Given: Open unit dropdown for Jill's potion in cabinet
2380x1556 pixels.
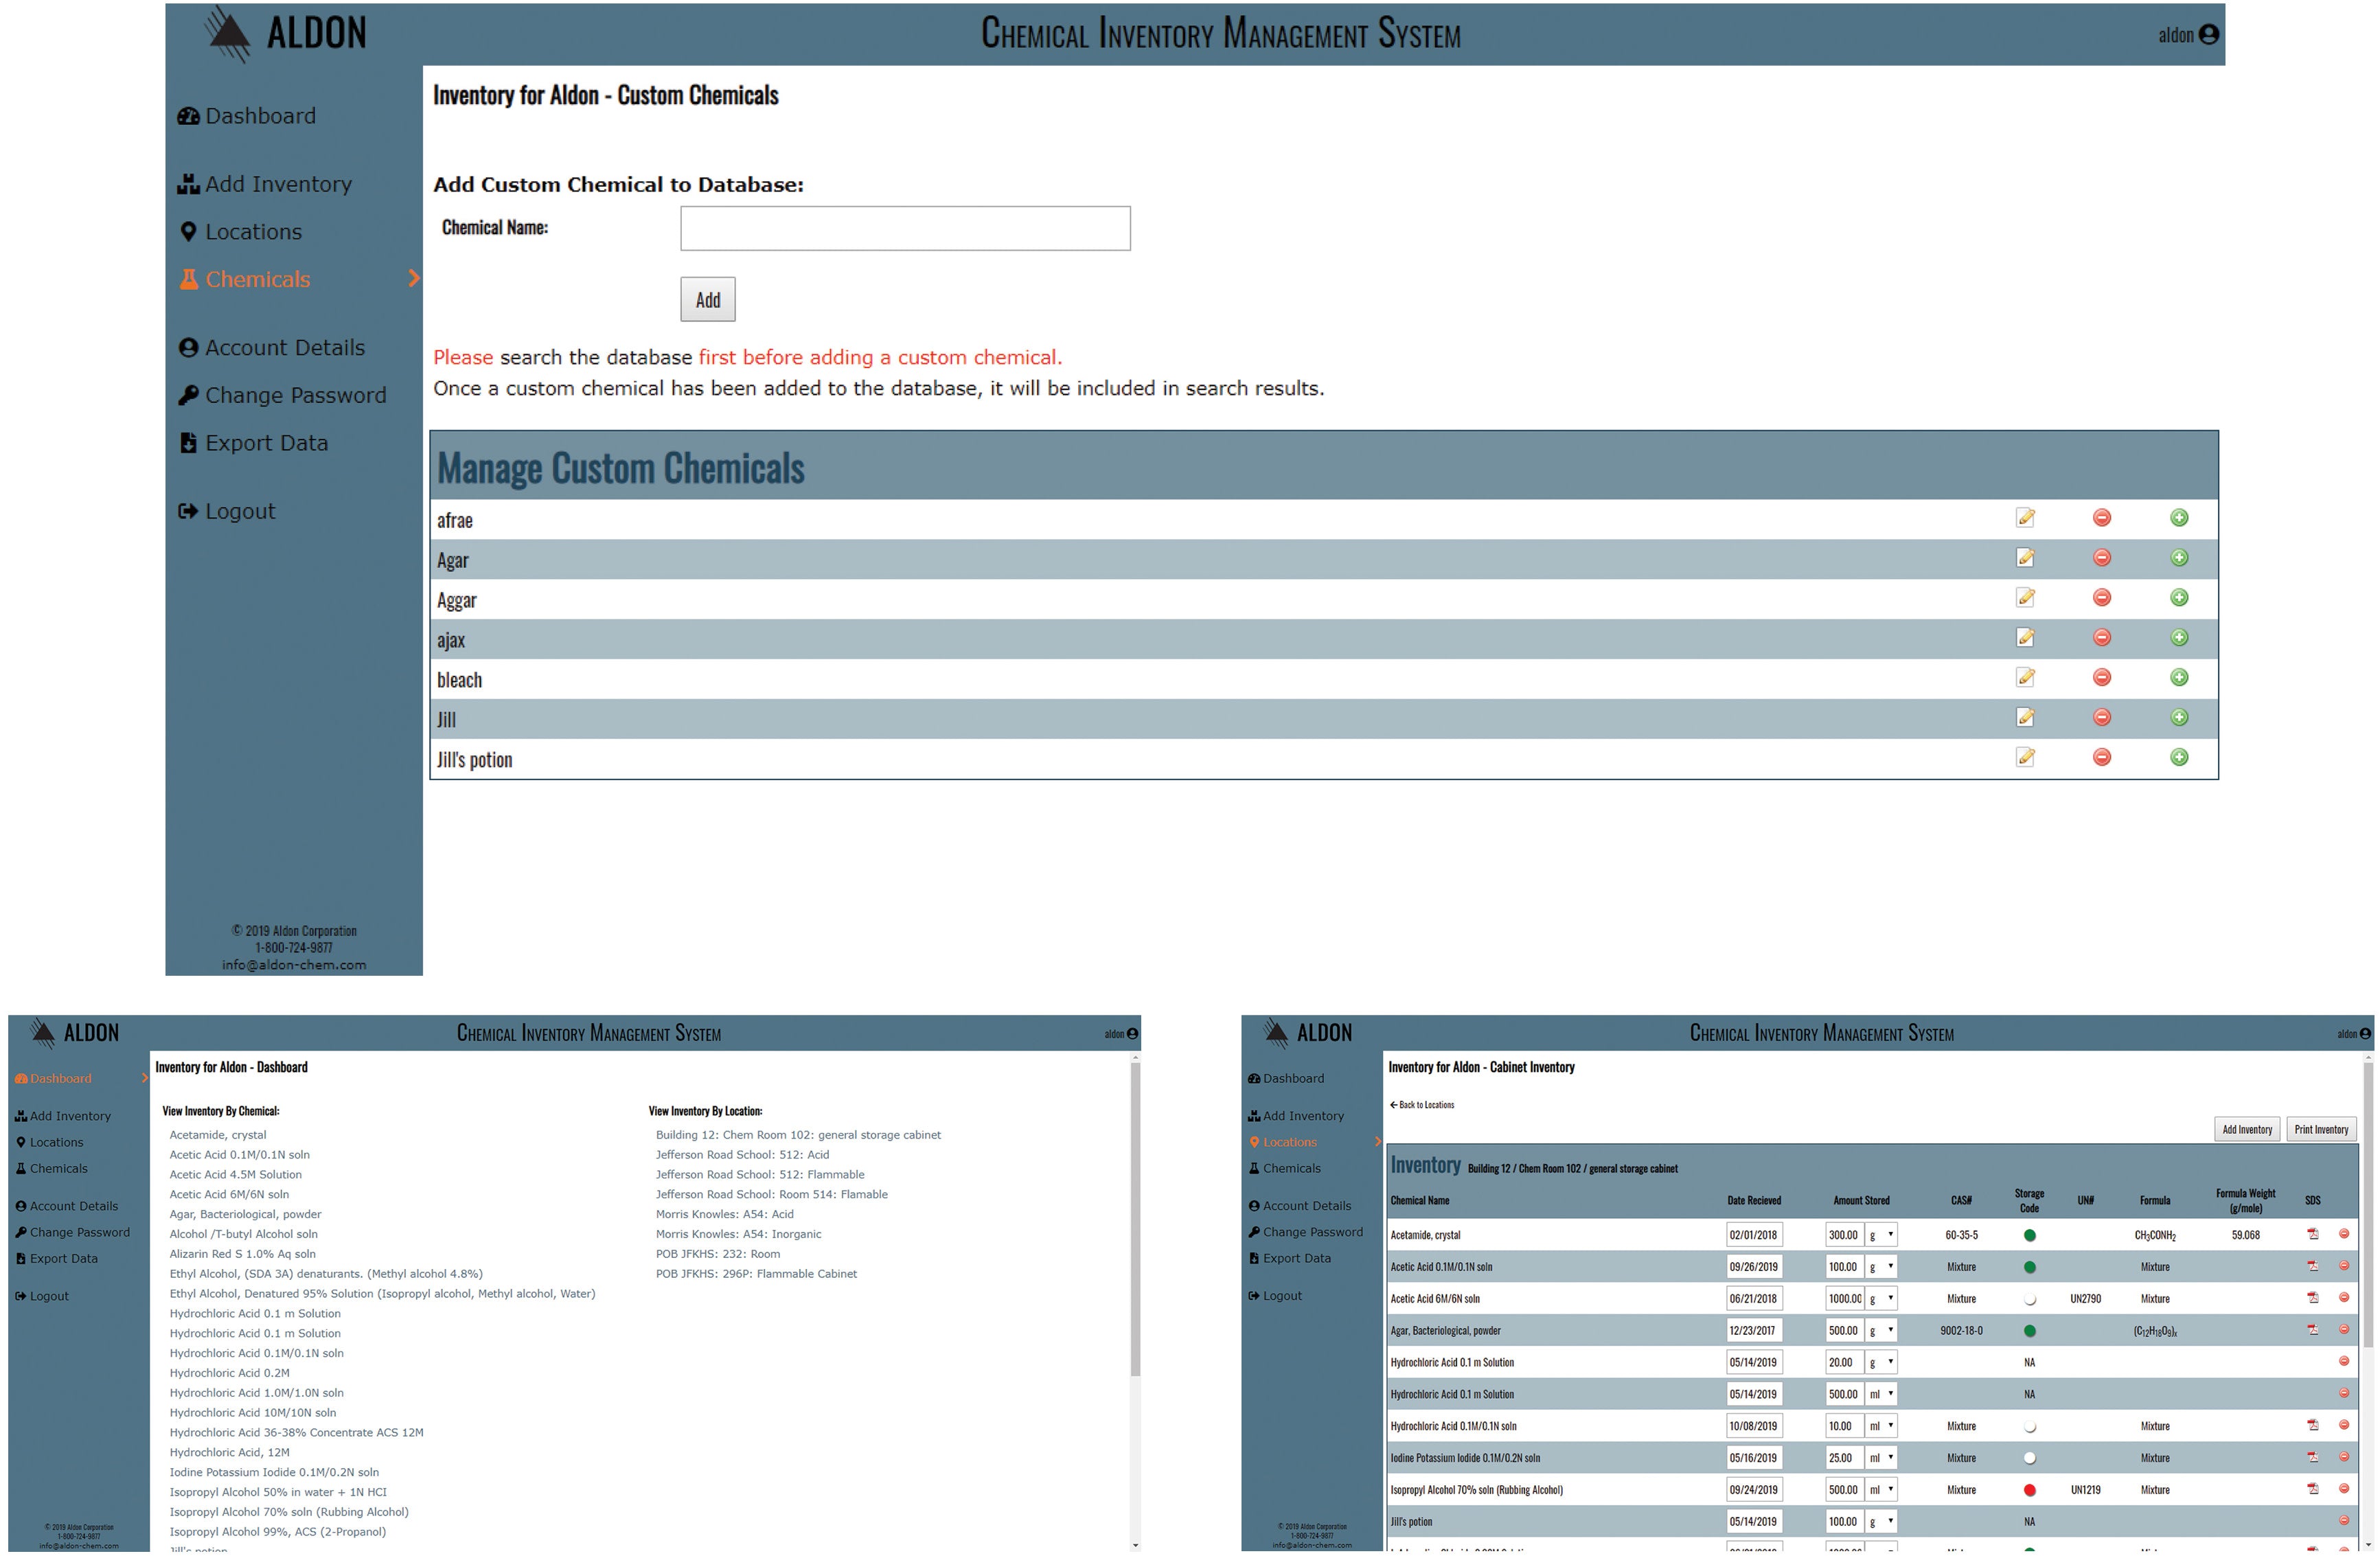Looking at the screenshot, I should (1881, 1522).
